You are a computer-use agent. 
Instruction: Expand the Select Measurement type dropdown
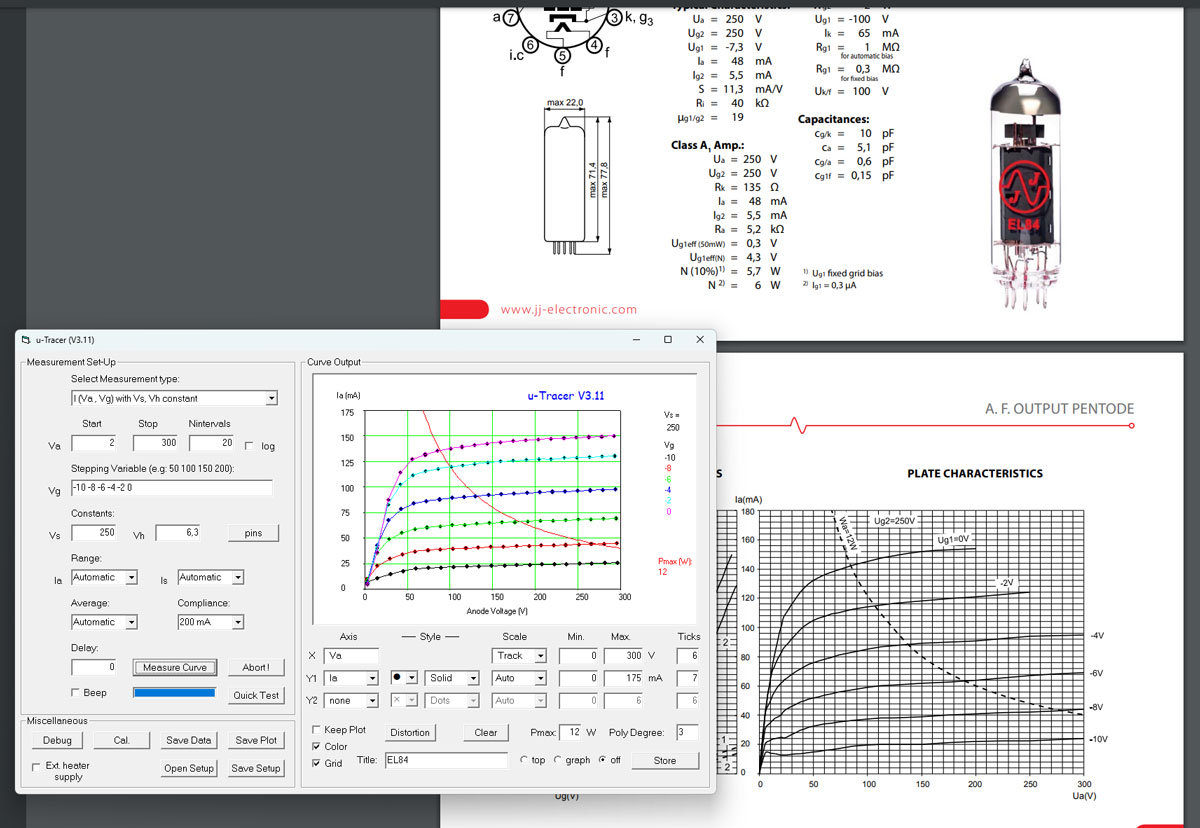[271, 398]
